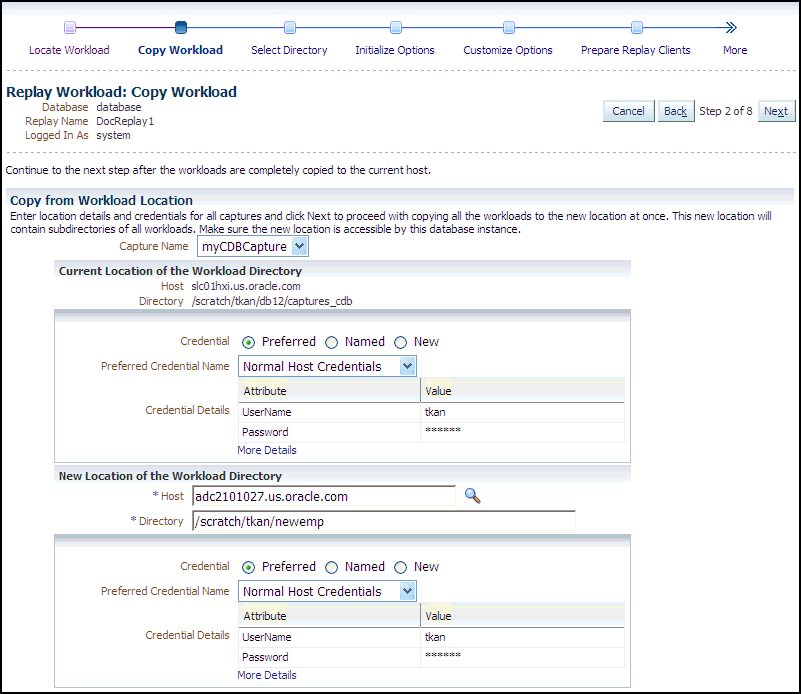Expand Preferred Credential Name for current location

(406, 367)
